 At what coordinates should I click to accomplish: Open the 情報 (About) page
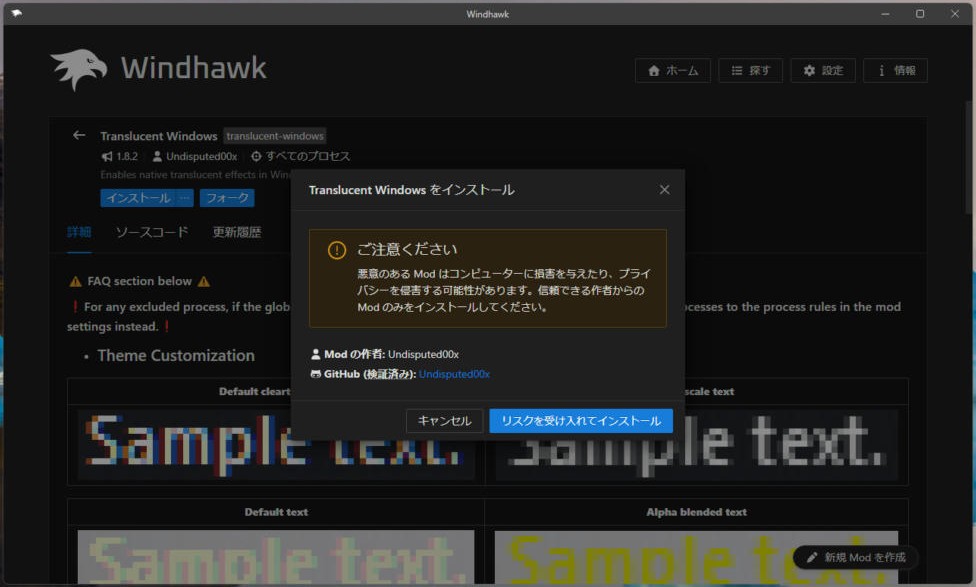(x=895, y=70)
